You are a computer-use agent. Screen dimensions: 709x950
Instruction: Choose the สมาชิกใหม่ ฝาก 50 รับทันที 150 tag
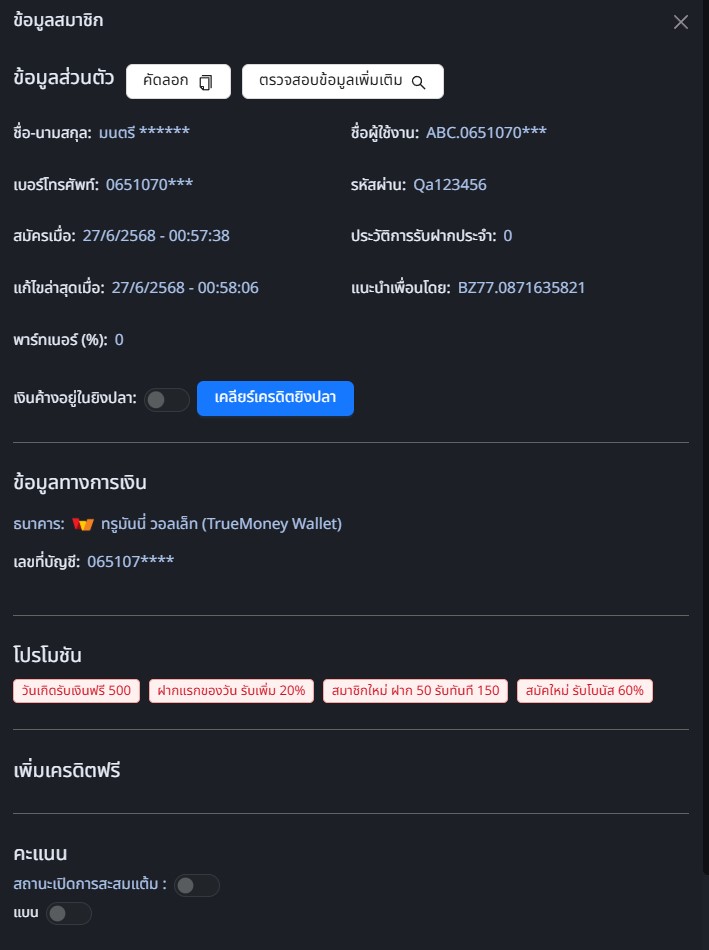click(415, 691)
